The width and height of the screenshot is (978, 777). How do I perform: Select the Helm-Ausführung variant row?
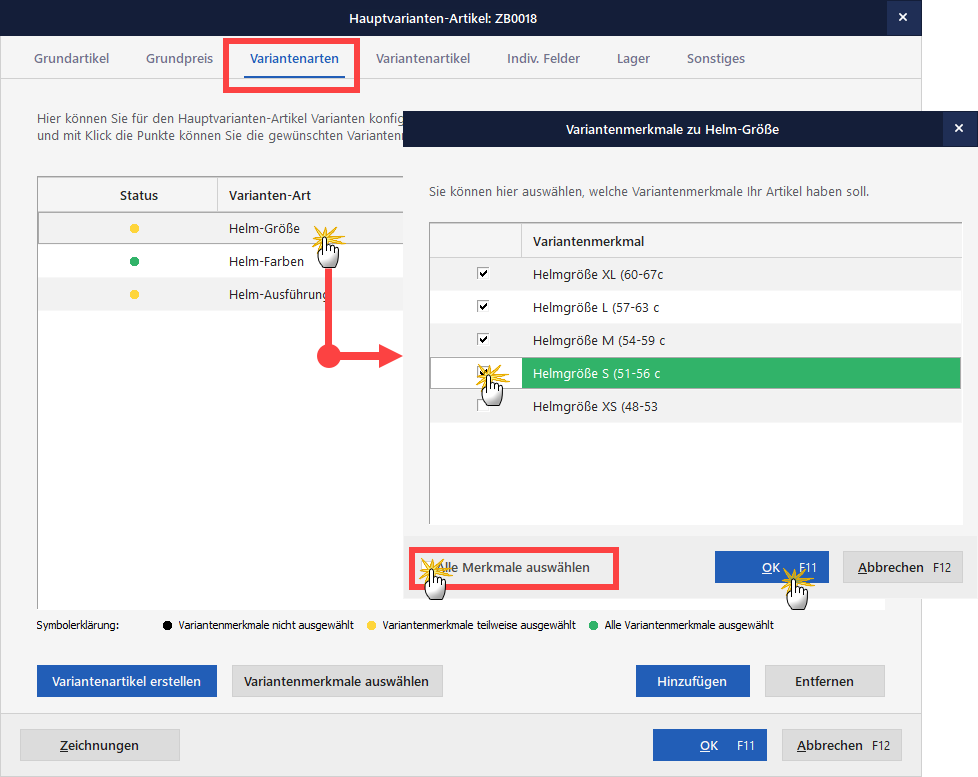click(x=220, y=294)
